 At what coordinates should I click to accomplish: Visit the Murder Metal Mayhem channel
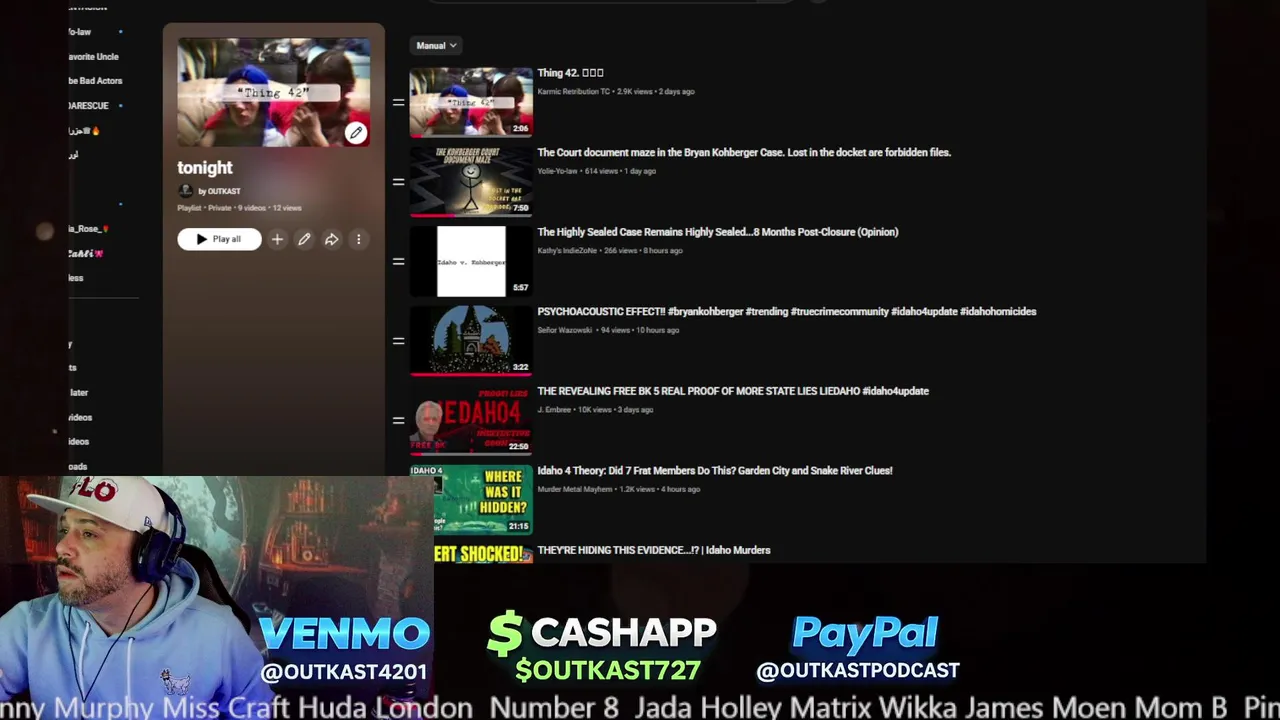click(576, 489)
